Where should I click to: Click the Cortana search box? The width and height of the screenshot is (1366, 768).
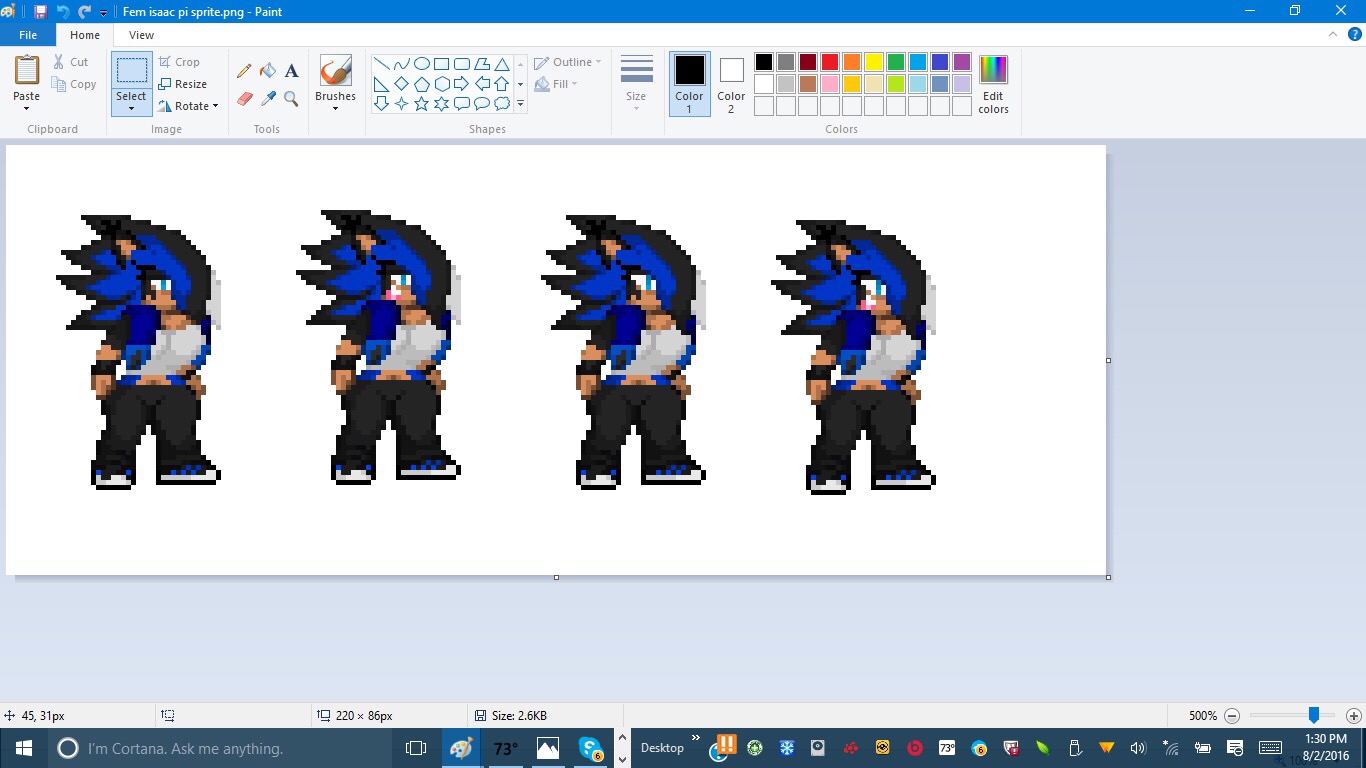(221, 748)
